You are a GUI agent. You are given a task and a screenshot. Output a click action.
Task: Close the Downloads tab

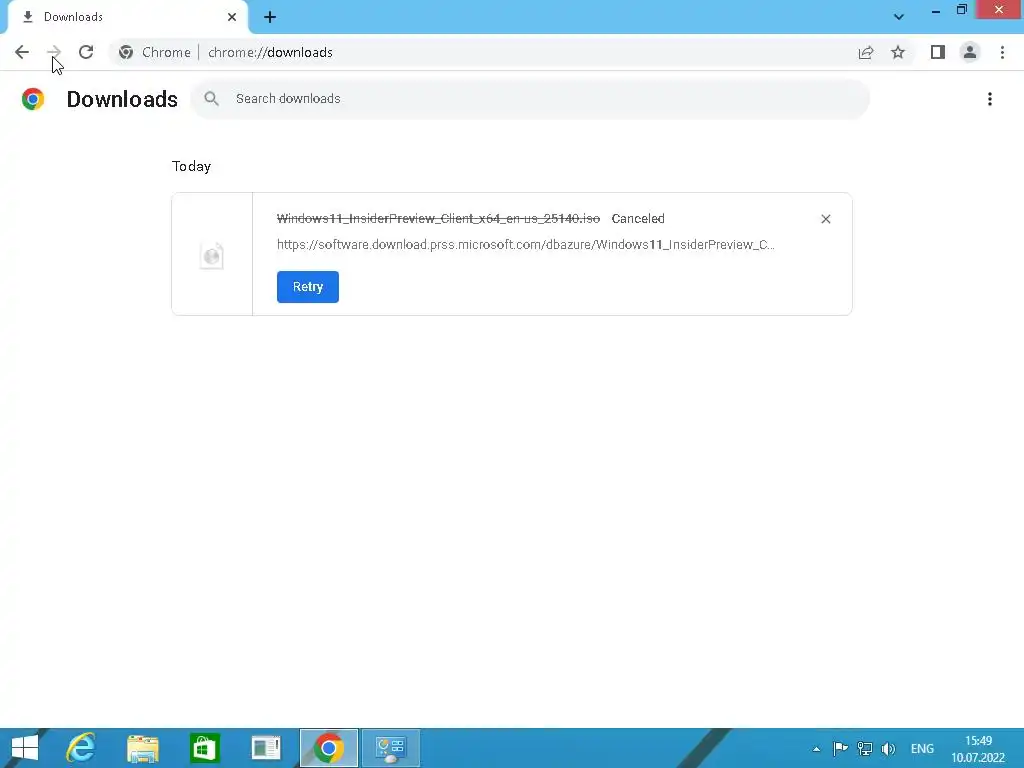232,17
